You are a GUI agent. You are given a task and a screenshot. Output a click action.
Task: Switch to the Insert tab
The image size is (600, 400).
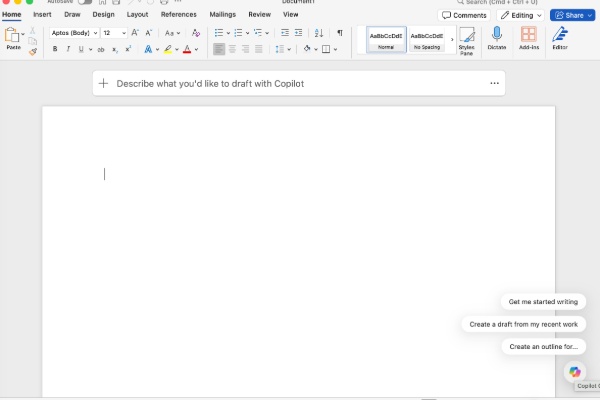coord(42,15)
